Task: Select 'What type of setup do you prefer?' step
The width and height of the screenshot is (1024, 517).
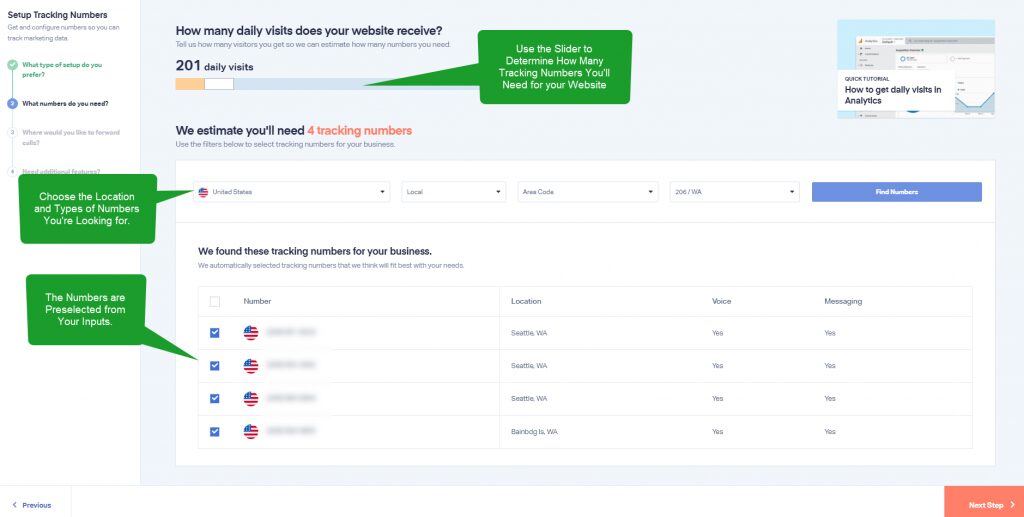Action: (x=62, y=70)
